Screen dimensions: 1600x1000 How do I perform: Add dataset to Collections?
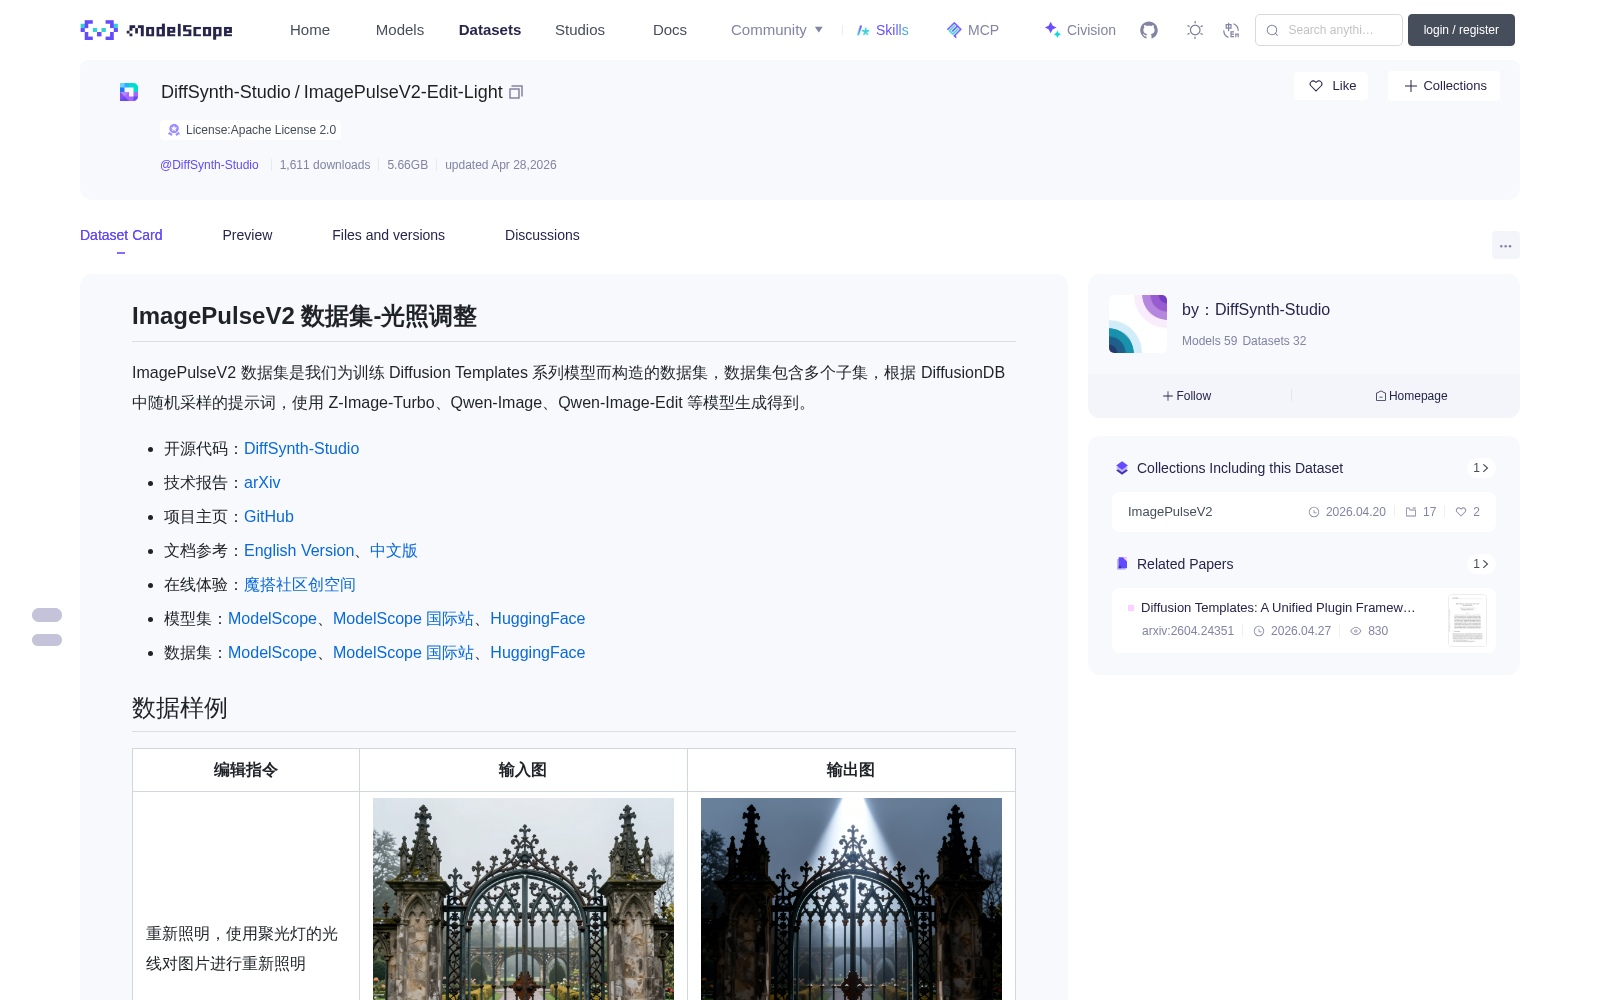tap(1444, 86)
